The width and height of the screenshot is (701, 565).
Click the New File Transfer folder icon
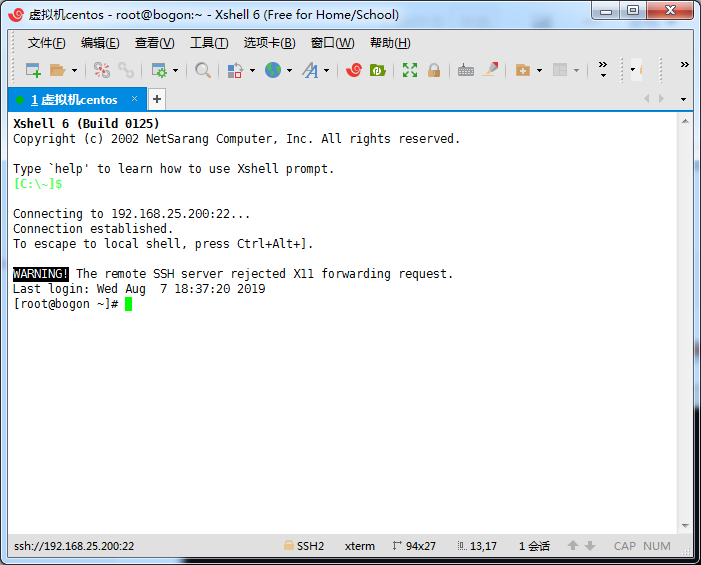(523, 70)
